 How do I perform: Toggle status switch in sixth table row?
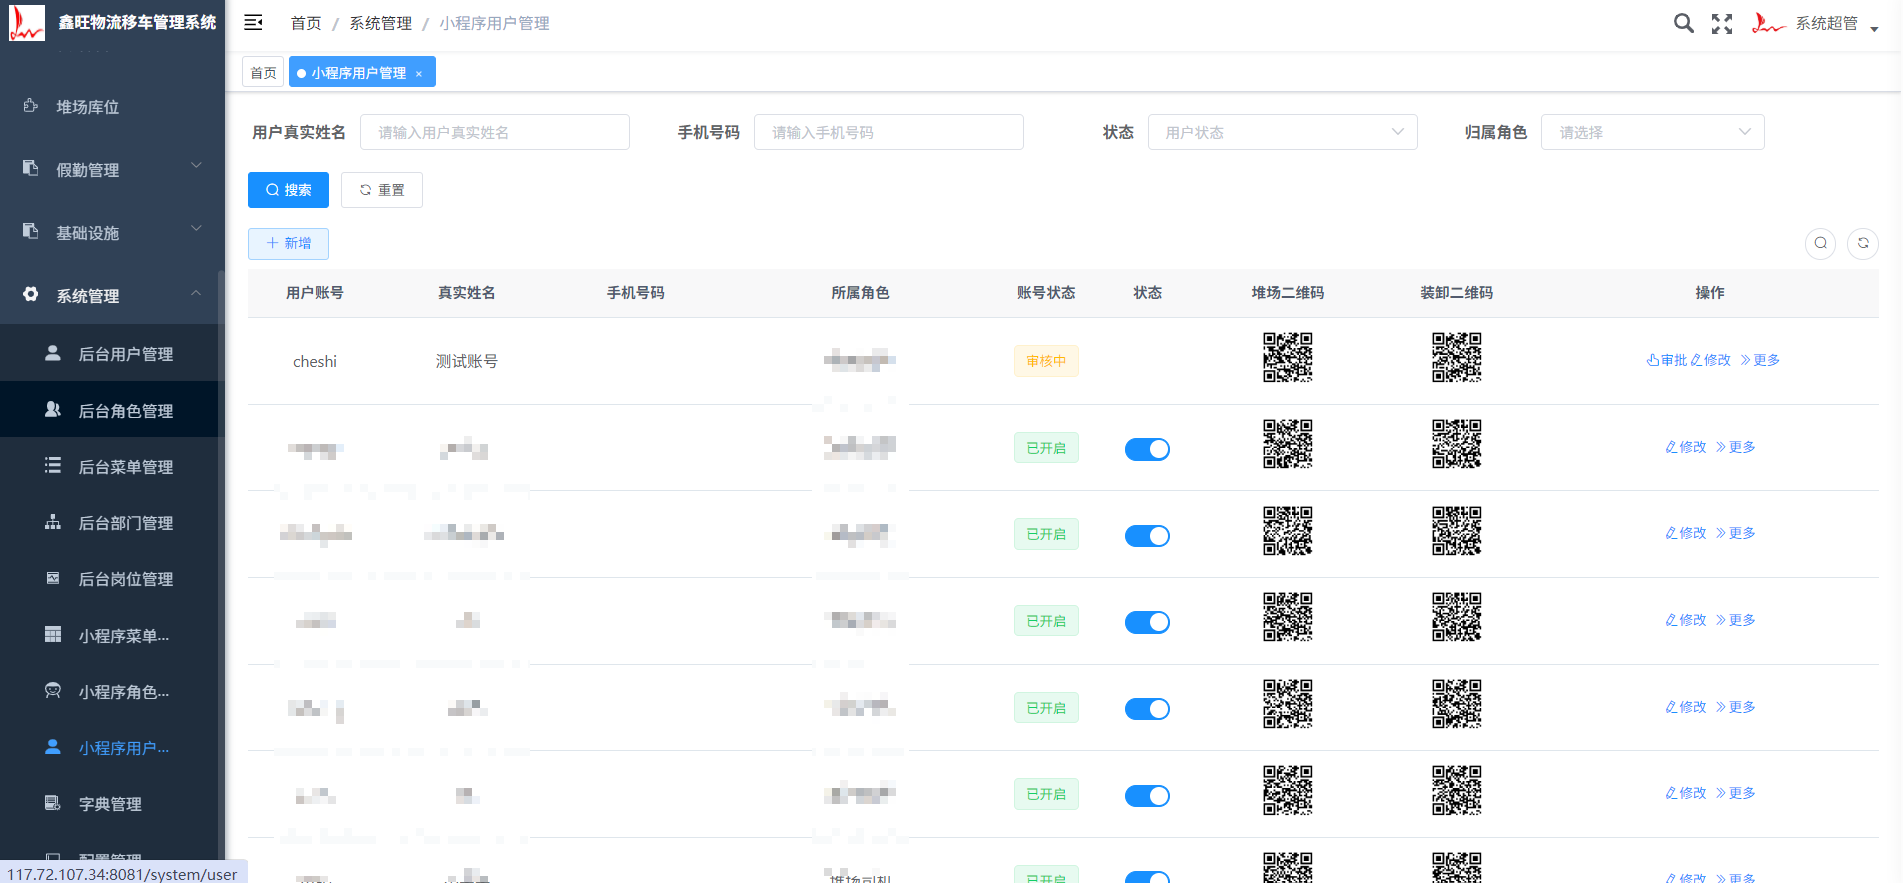[x=1147, y=796]
